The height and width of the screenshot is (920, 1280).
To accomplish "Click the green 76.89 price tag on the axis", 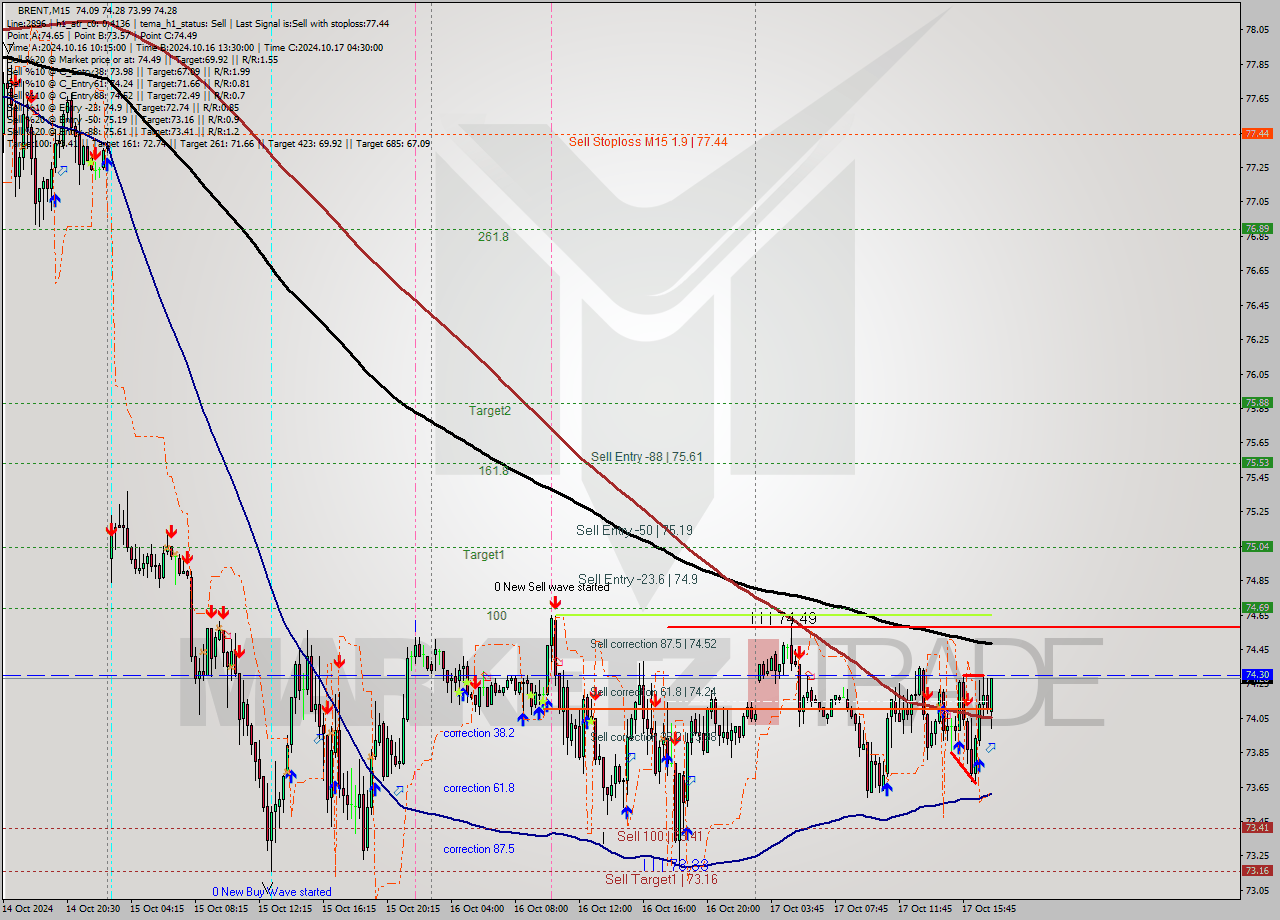I will pyautogui.click(x=1257, y=228).
